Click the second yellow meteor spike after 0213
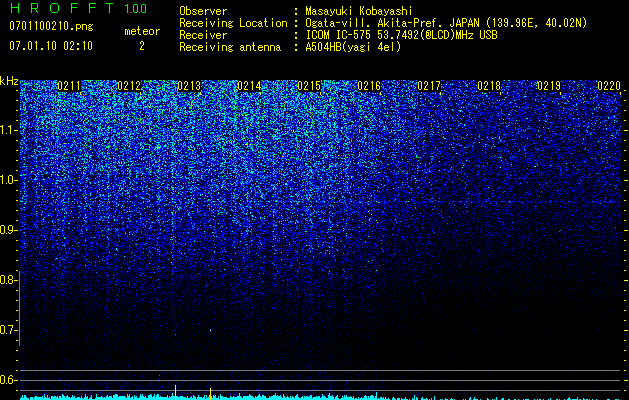Image resolution: width=629 pixels, height=400 pixels. coord(210,394)
